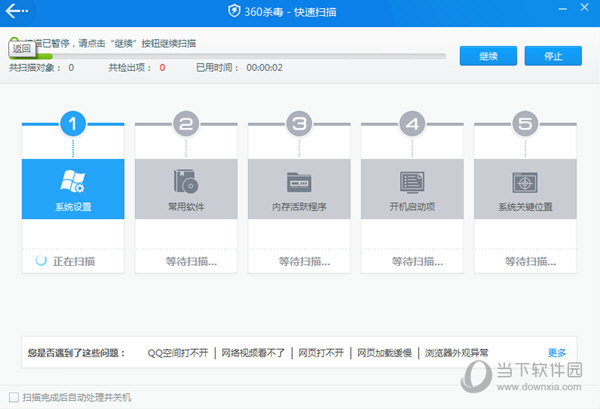Enable auto shutdown after scan checkbox
Screen dimensions: 600x409
coord(14,397)
